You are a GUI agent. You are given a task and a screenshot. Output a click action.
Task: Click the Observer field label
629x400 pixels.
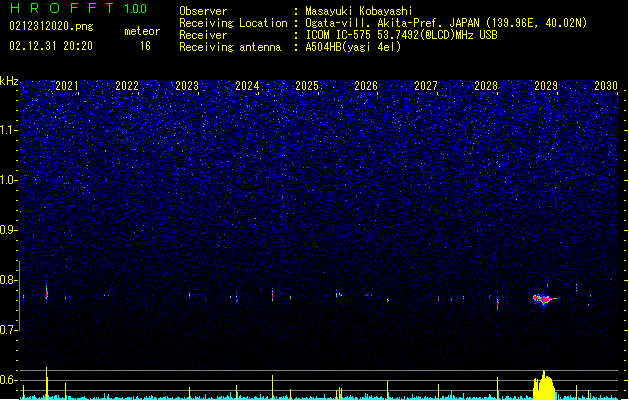tap(203, 11)
